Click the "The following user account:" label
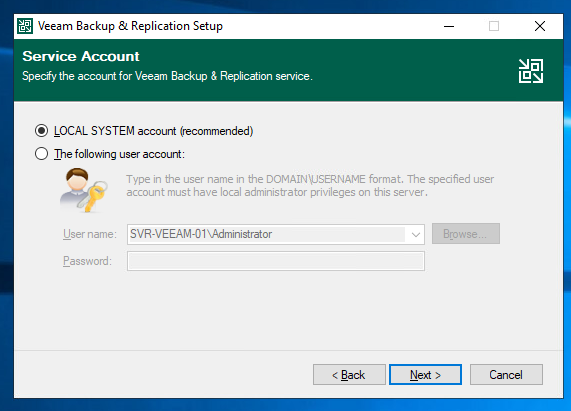The width and height of the screenshot is (571, 411). [119, 154]
